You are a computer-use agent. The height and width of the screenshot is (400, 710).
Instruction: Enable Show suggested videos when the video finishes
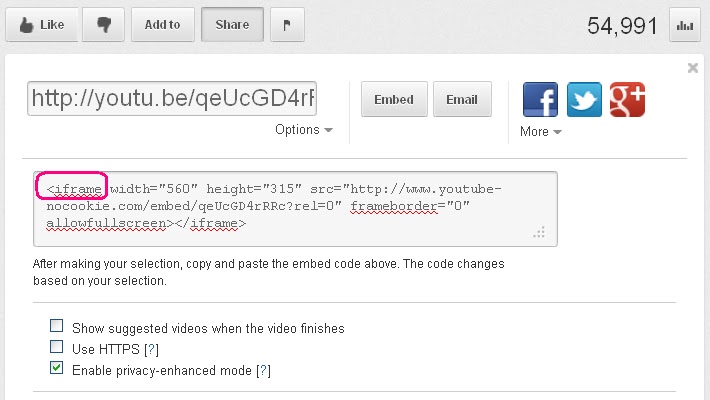57,327
